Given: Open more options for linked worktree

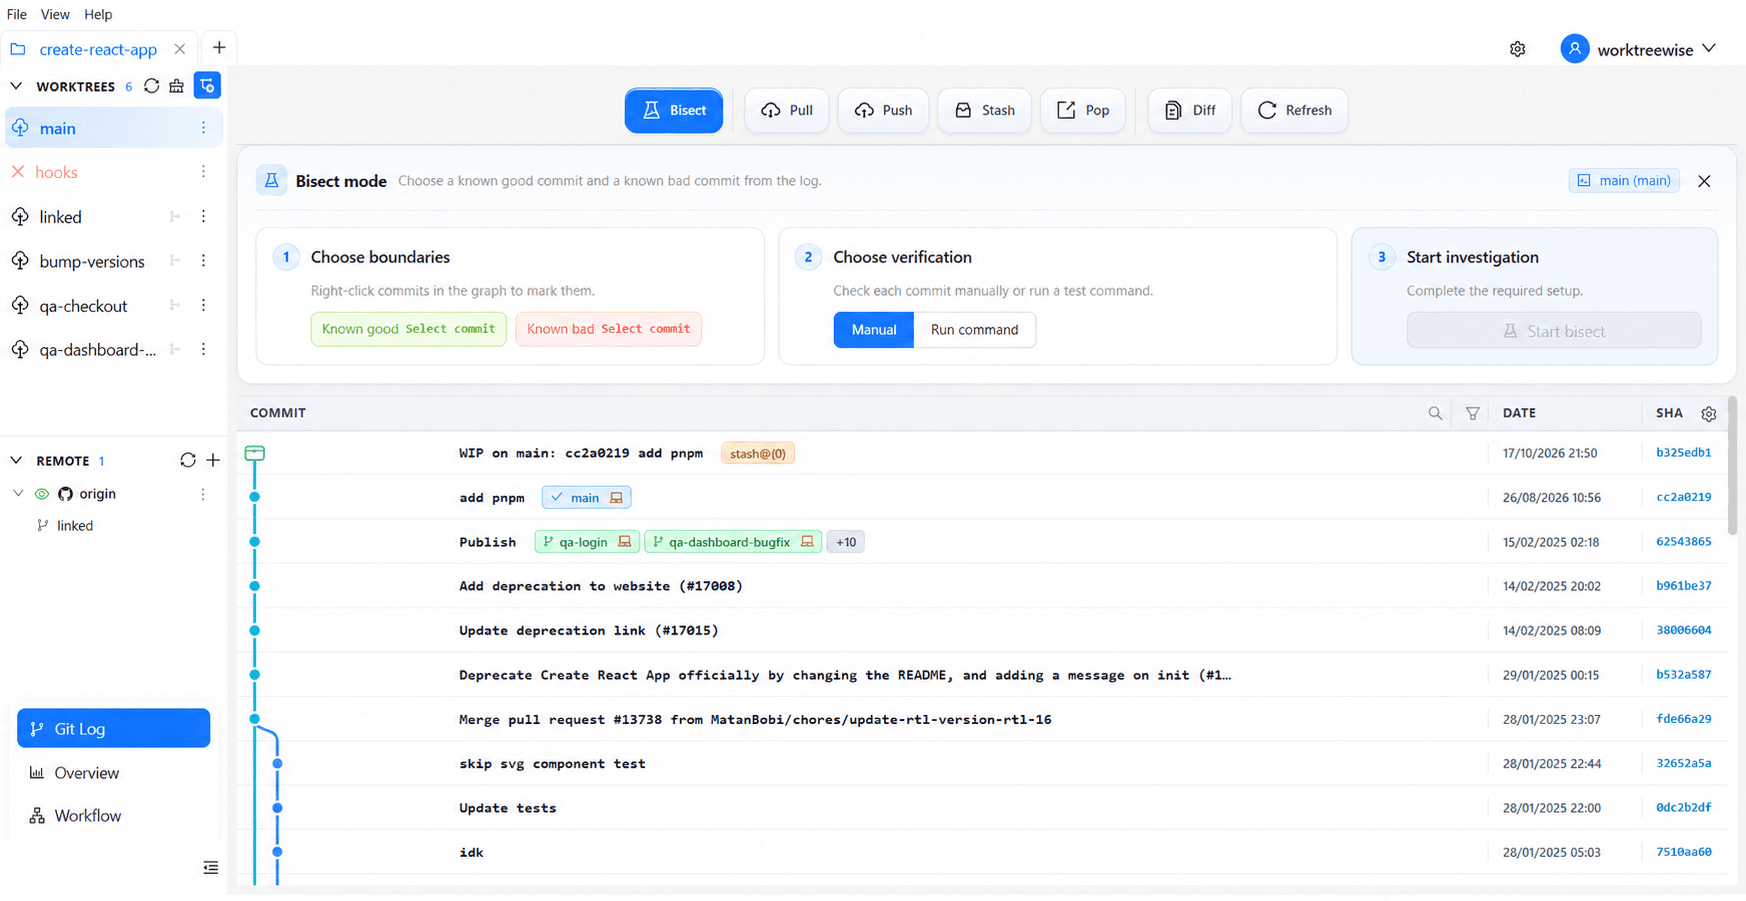Looking at the screenshot, I should click(x=203, y=217).
